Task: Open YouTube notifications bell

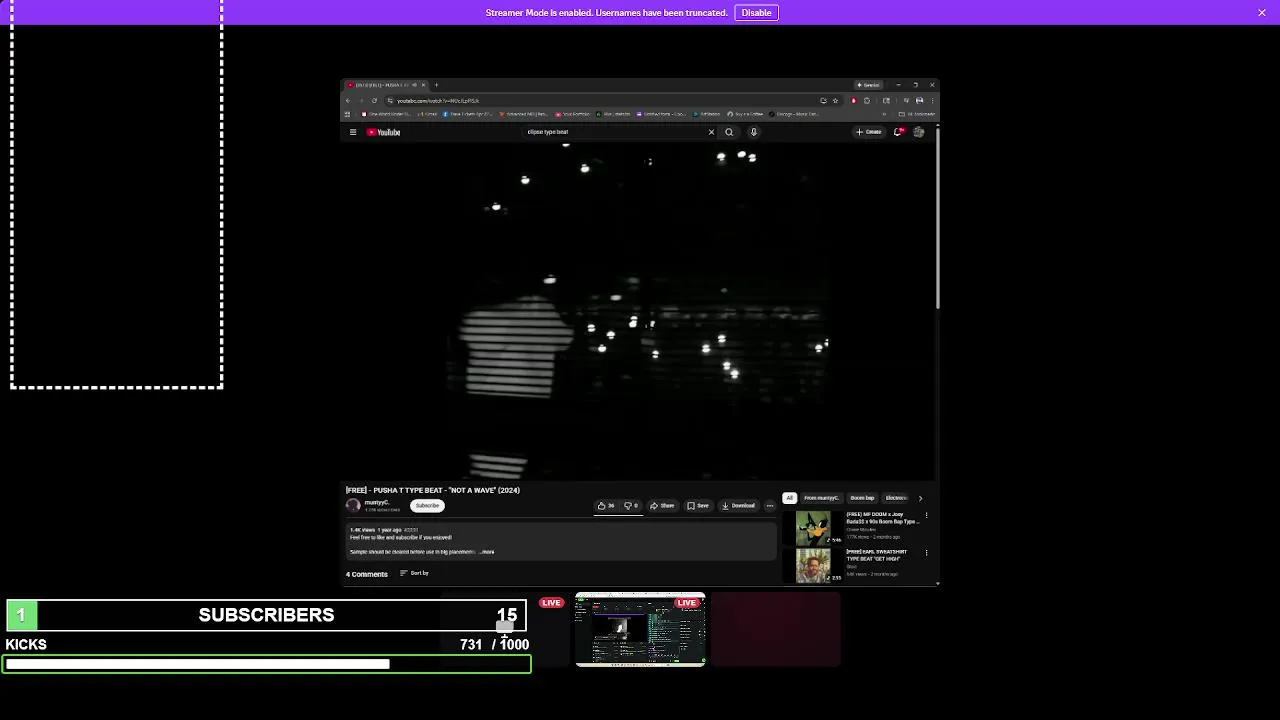Action: coord(898,132)
